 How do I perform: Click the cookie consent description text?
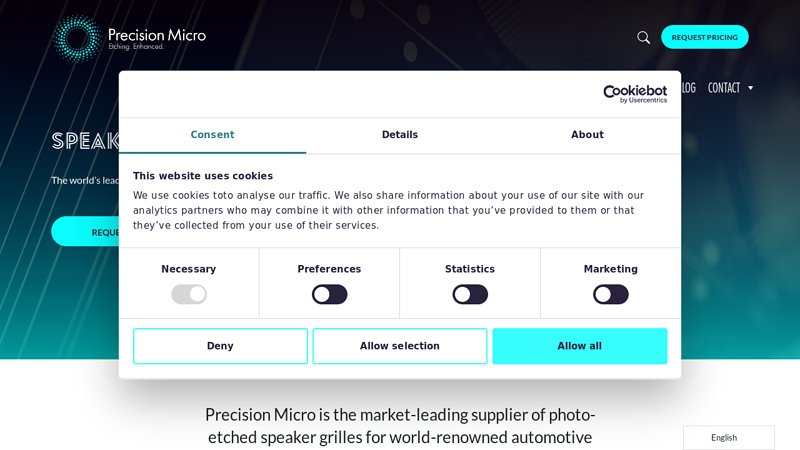388,210
